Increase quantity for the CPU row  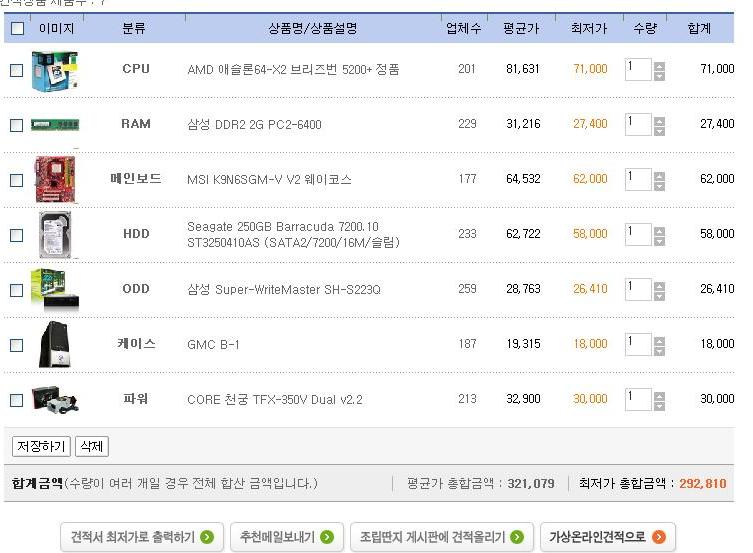point(659,67)
